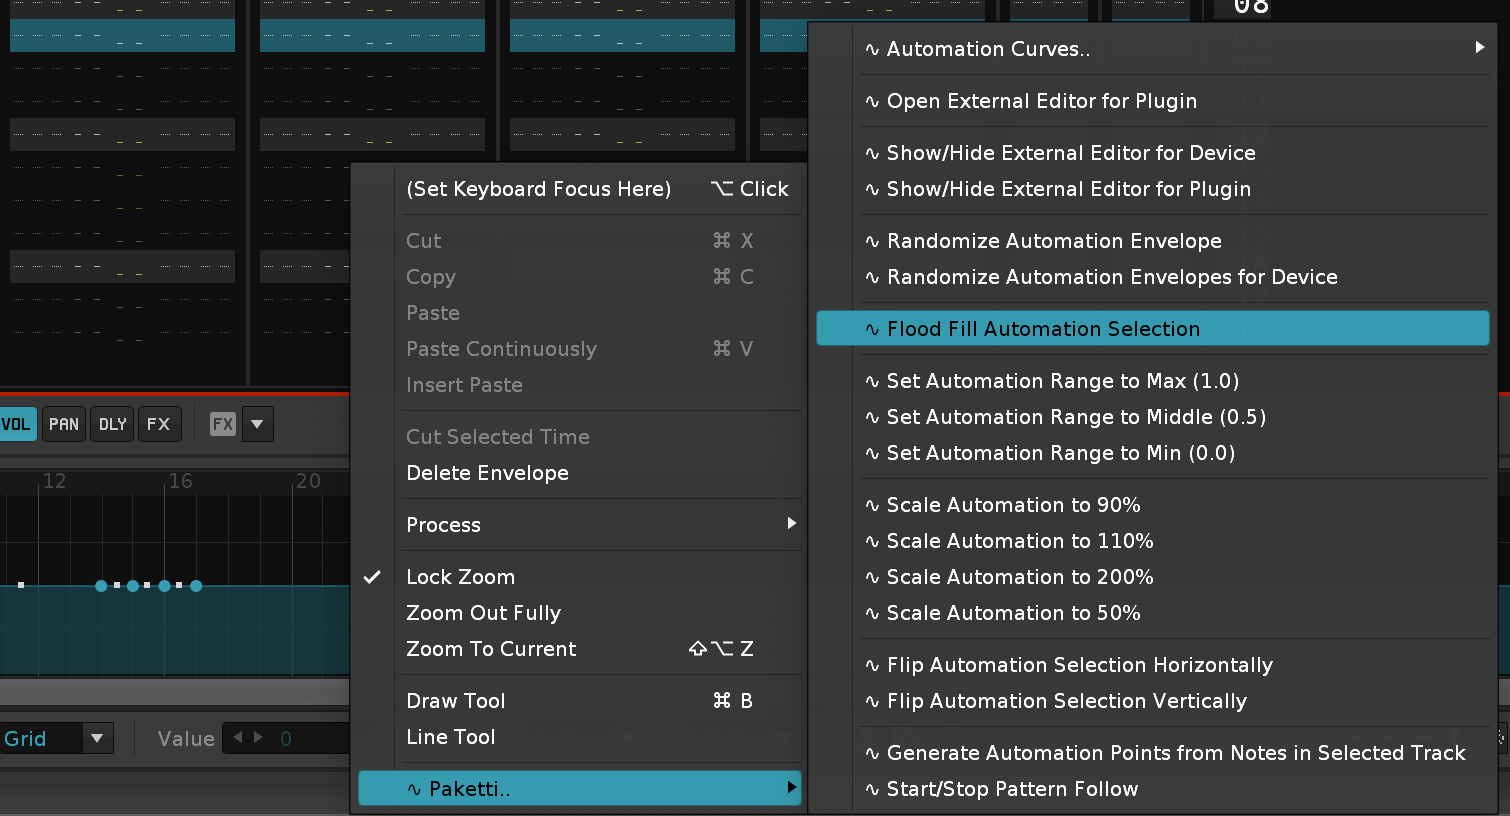This screenshot has width=1510, height=816.
Task: Click the rightmost automation envelope point
Action: (196, 586)
